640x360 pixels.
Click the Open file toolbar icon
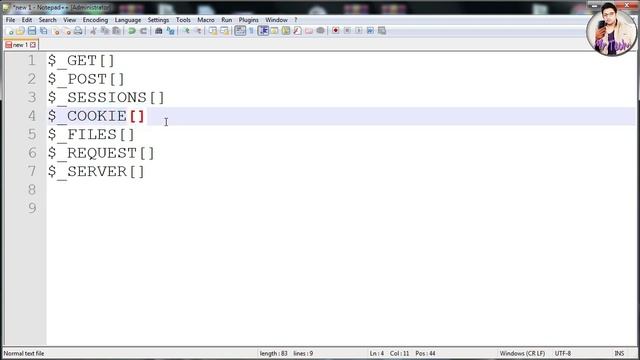point(20,31)
